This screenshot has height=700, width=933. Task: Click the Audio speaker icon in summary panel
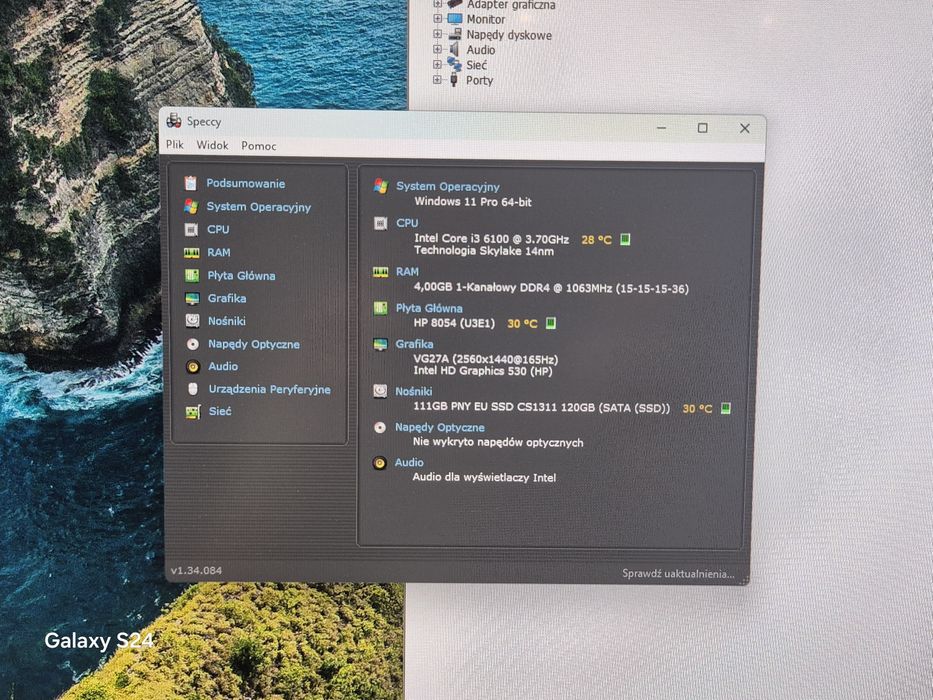coord(379,462)
